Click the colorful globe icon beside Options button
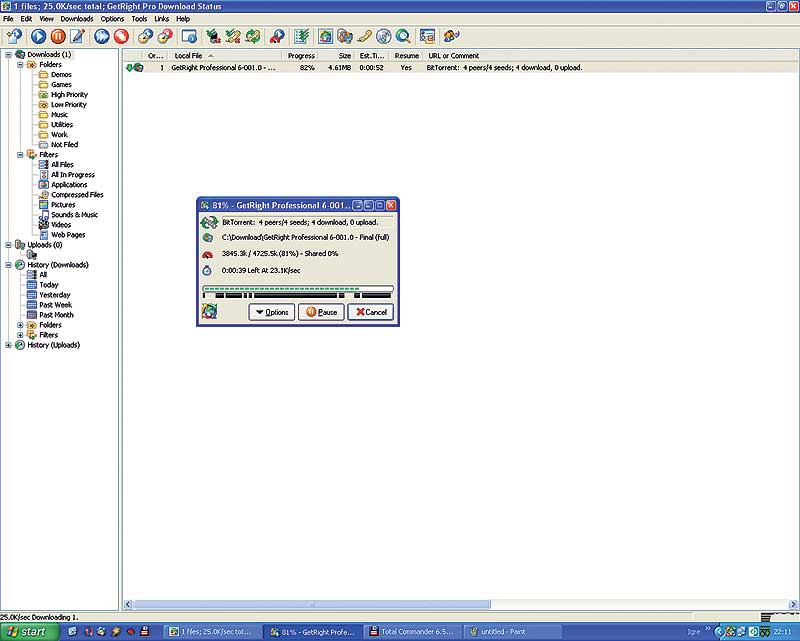This screenshot has height=641, width=800. click(209, 311)
